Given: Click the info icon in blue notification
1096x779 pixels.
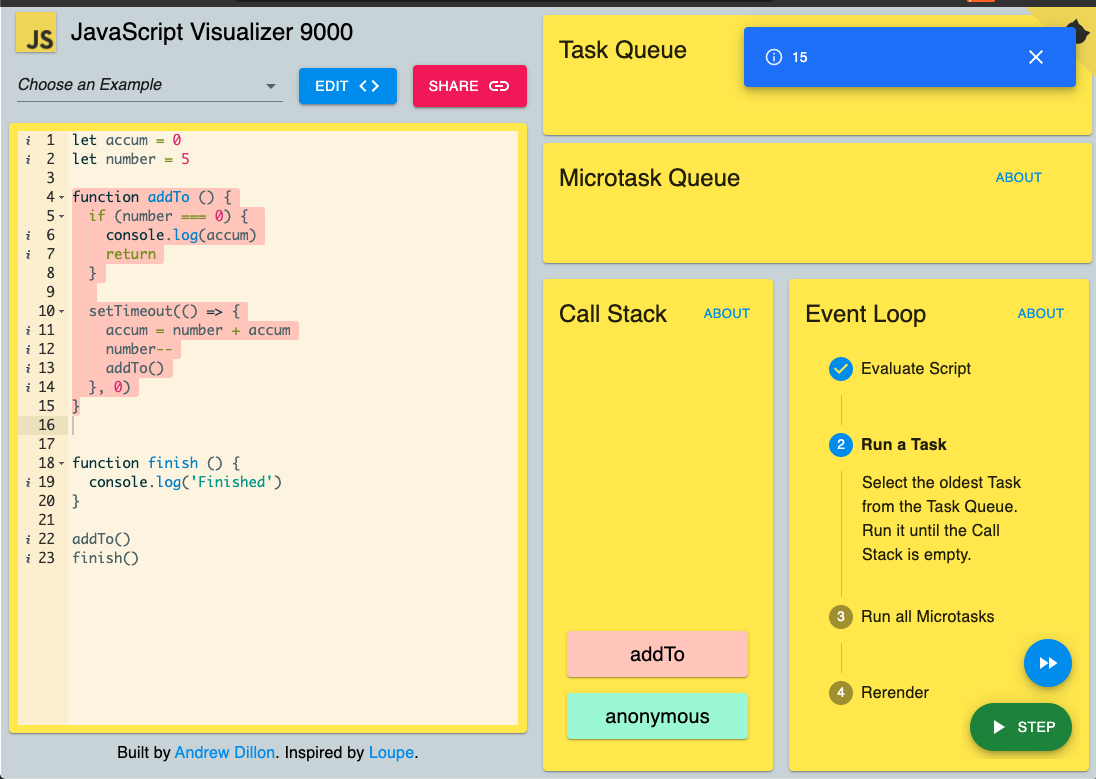Looking at the screenshot, I should [x=774, y=57].
